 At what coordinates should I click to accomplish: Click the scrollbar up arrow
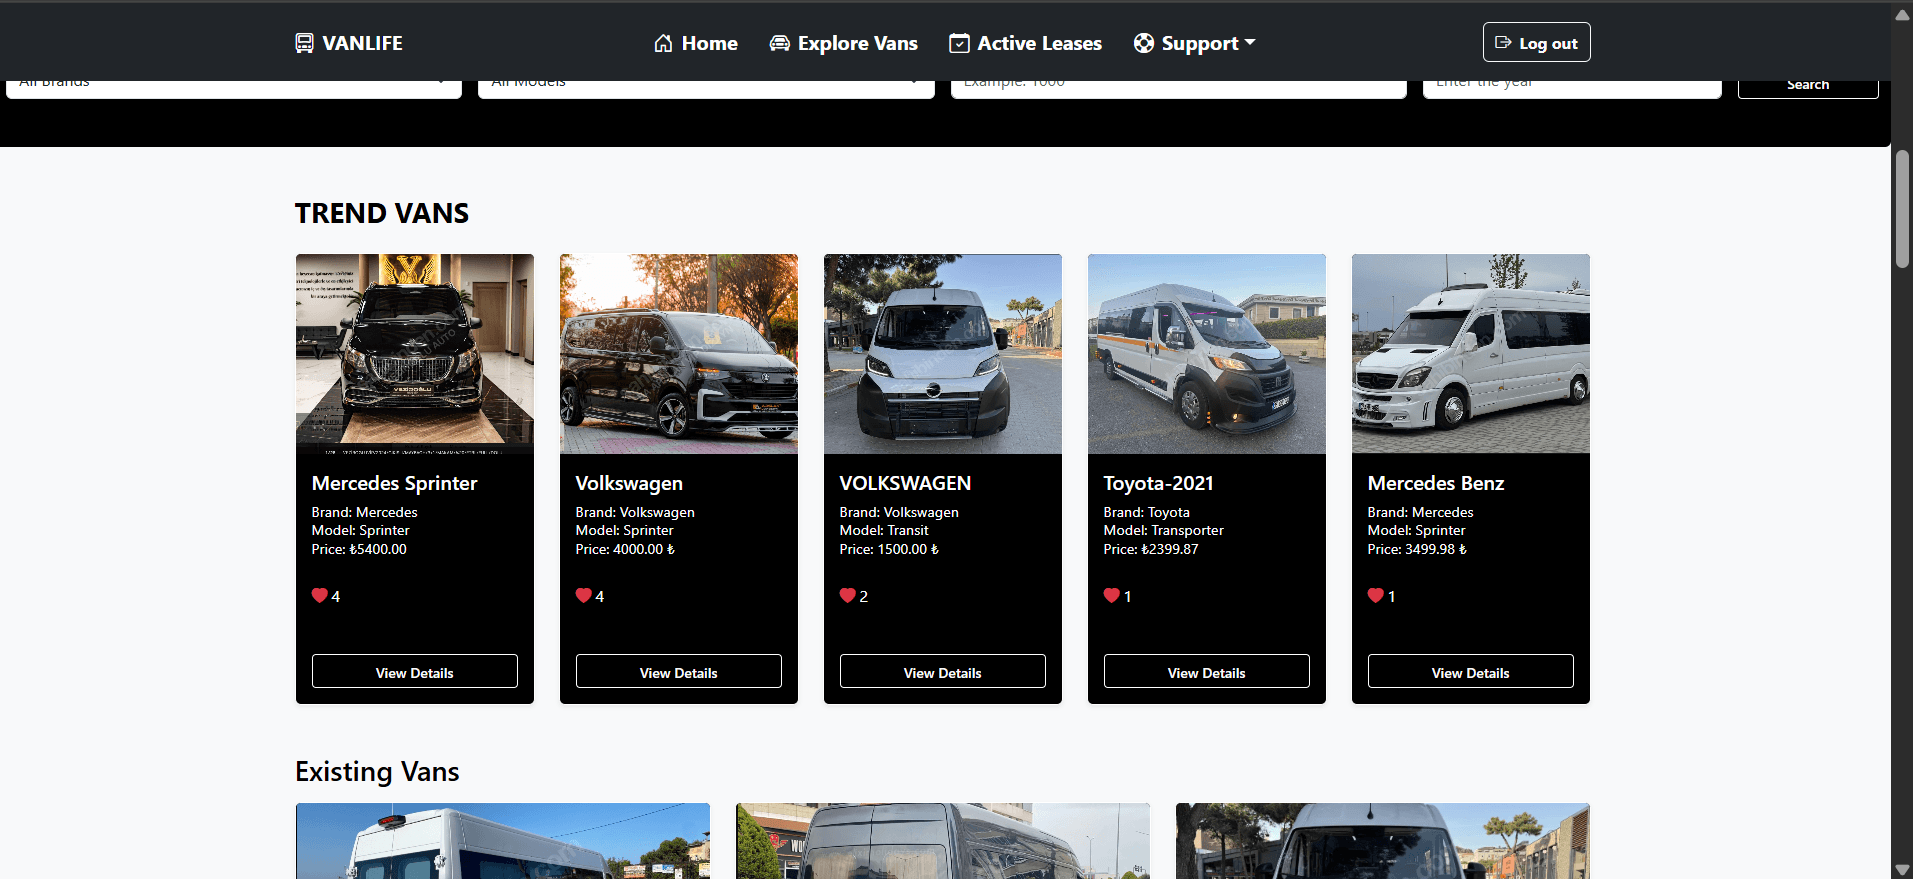(x=1902, y=14)
